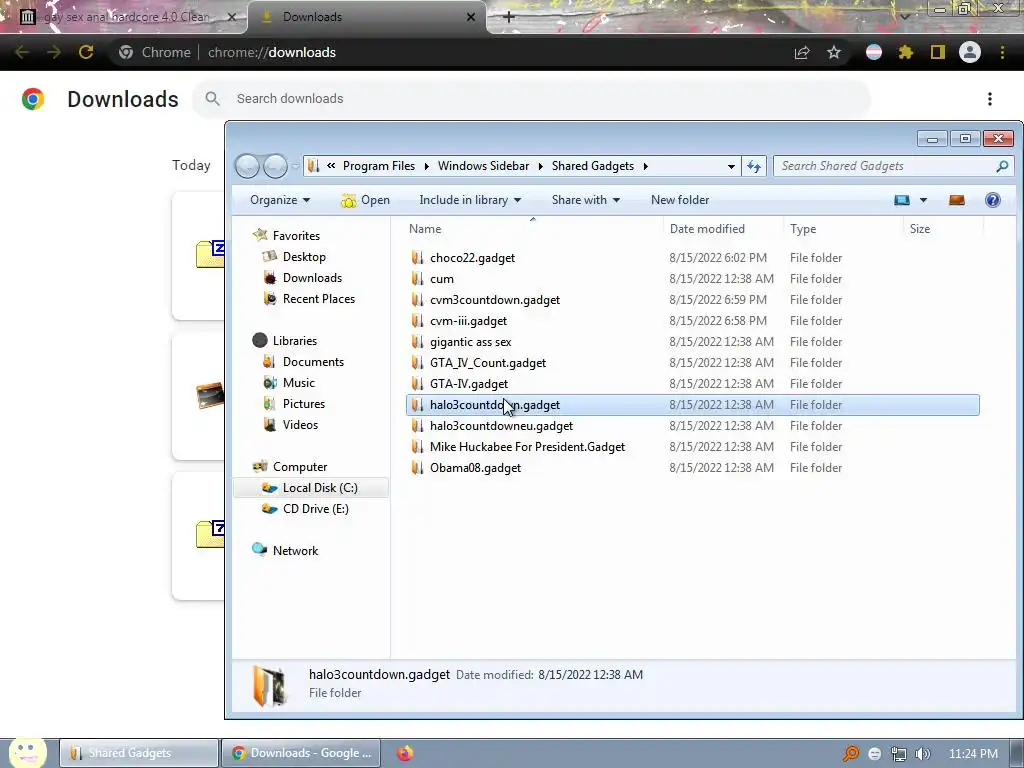Image resolution: width=1024 pixels, height=768 pixels.
Task: Select Documents under Libraries
Action: 313,362
